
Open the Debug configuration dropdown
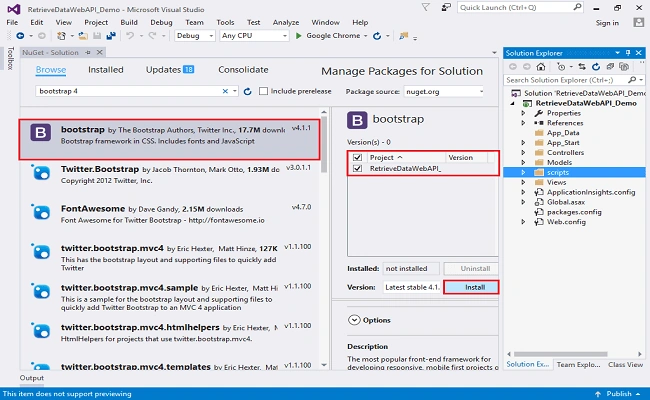(194, 36)
